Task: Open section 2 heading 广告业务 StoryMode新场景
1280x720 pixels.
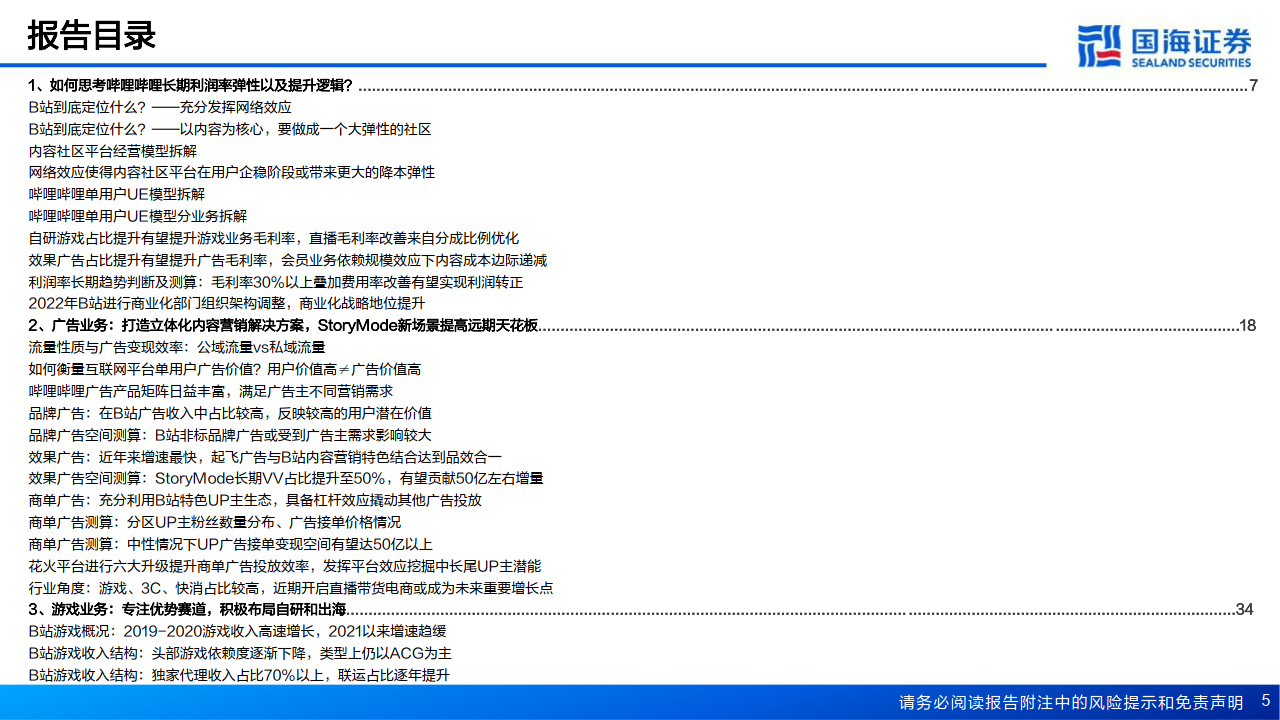Action: (283, 325)
